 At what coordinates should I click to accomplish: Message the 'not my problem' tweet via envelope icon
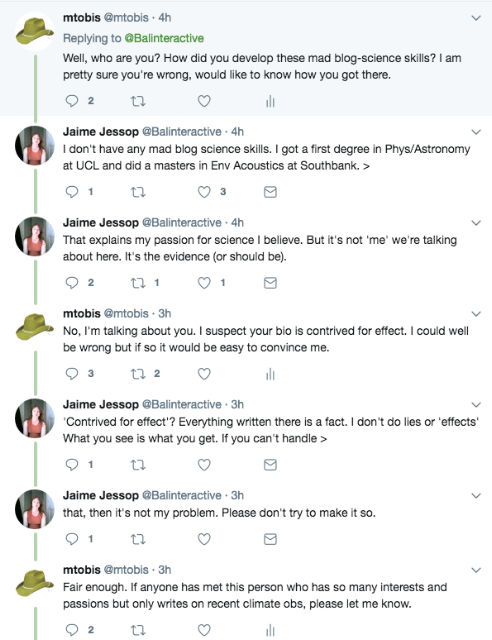(270, 539)
